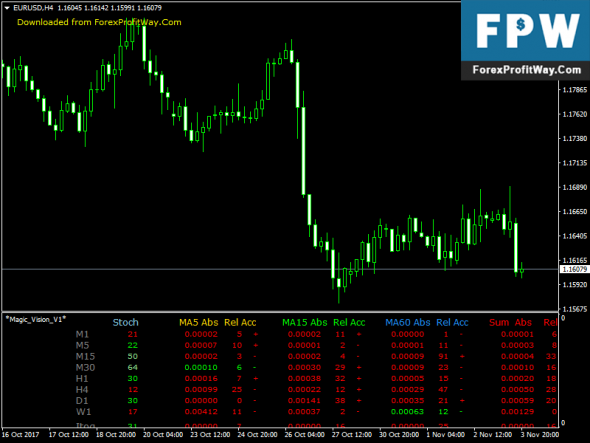Image resolution: width=590 pixels, height=443 pixels.
Task: Click Stoch value 50 in M15 row
Action: tap(133, 356)
